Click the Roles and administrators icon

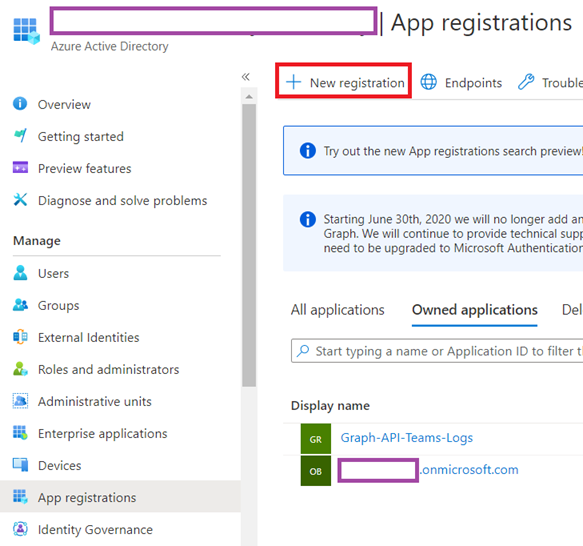20,369
